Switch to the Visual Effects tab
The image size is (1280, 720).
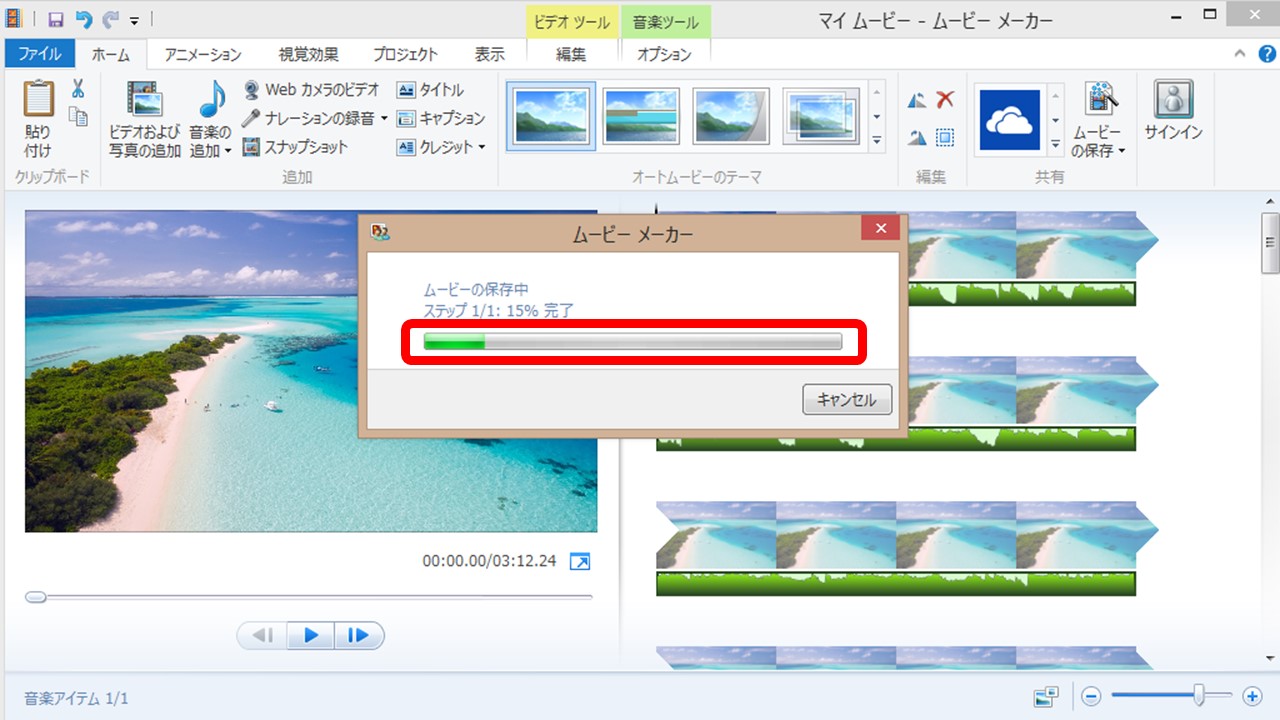pyautogui.click(x=308, y=55)
